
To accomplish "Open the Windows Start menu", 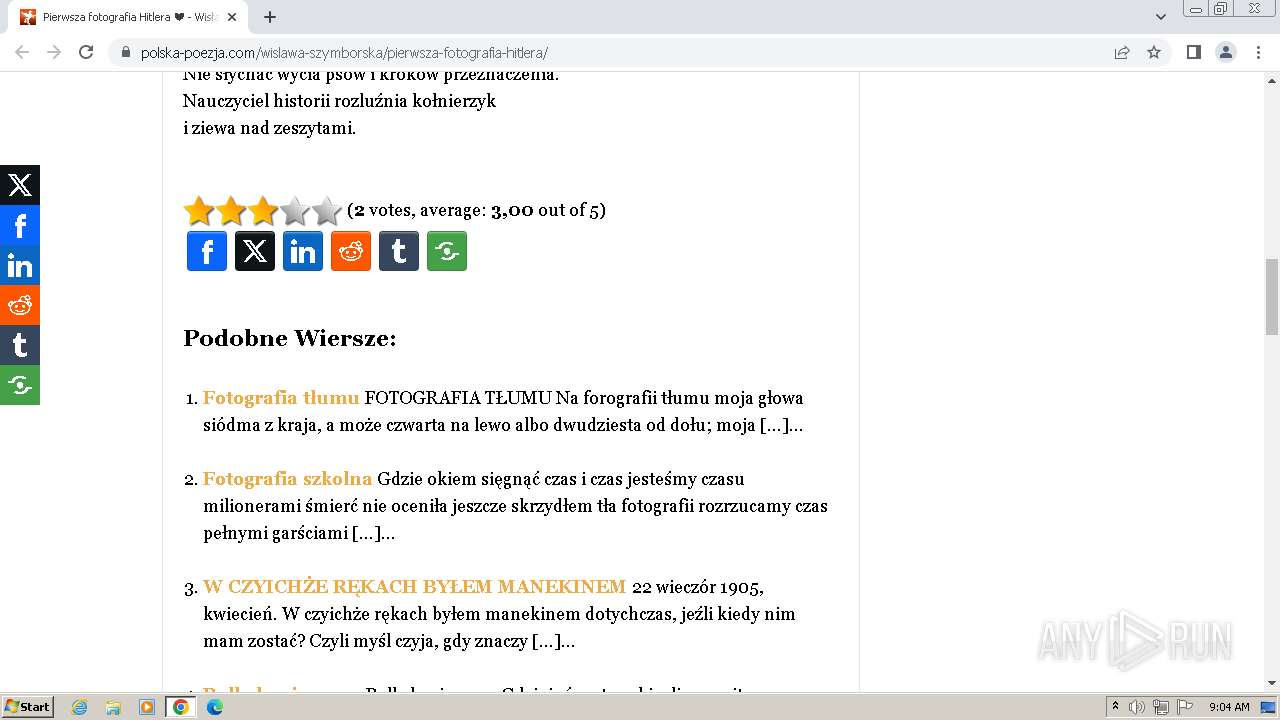I will (27, 707).
